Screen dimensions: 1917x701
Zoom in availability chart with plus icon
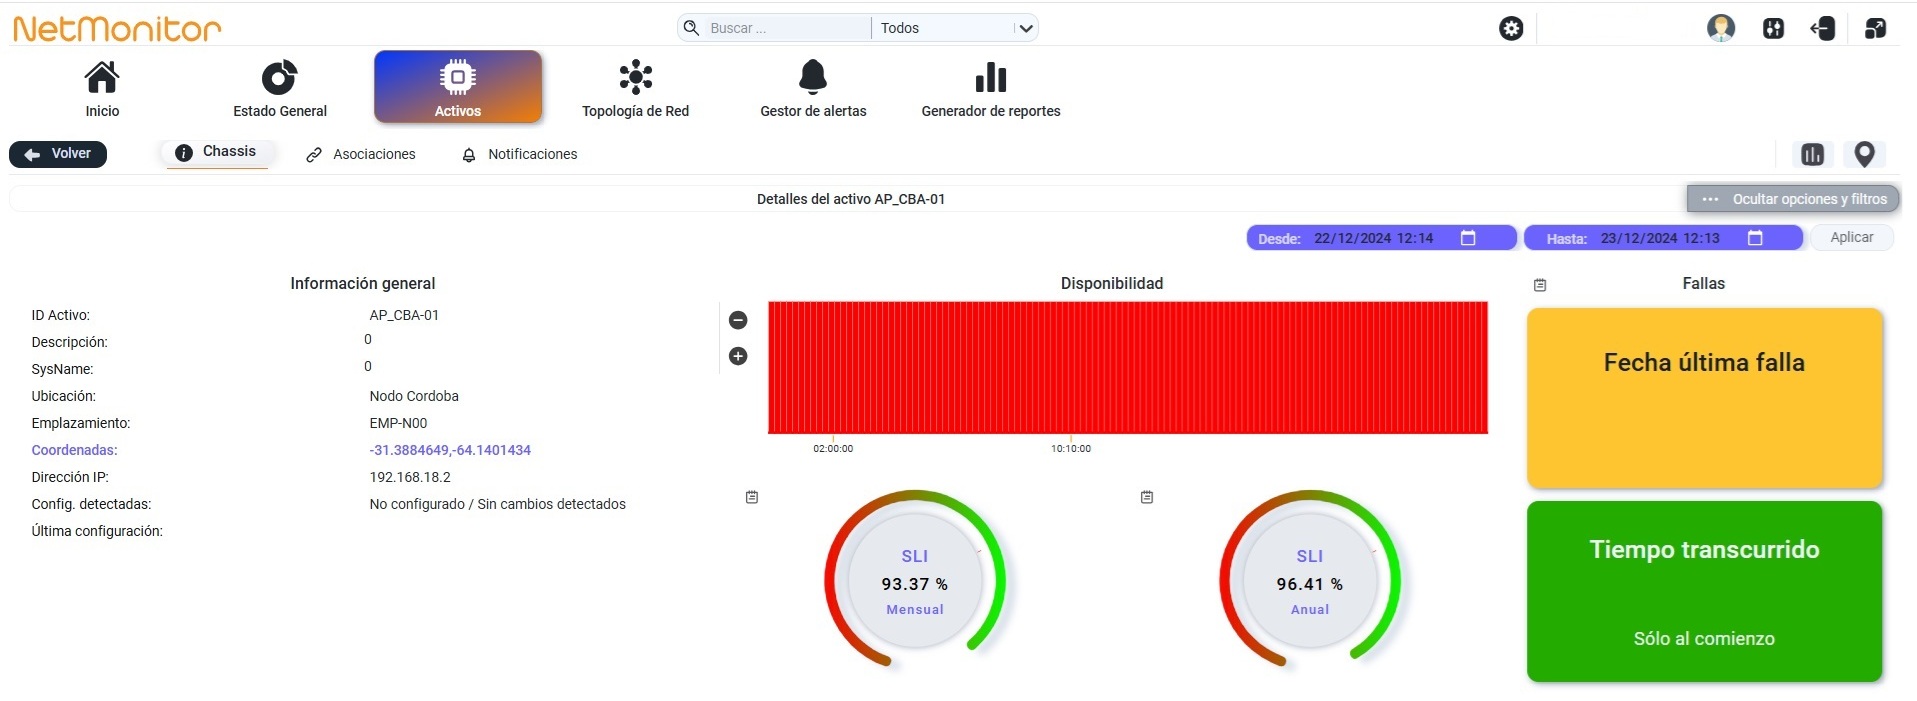click(738, 356)
